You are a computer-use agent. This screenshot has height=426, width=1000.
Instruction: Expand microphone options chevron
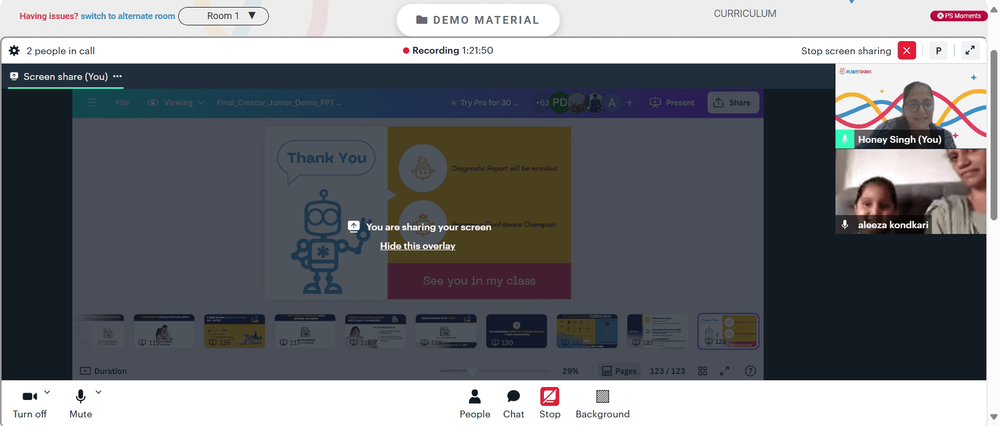[98, 392]
